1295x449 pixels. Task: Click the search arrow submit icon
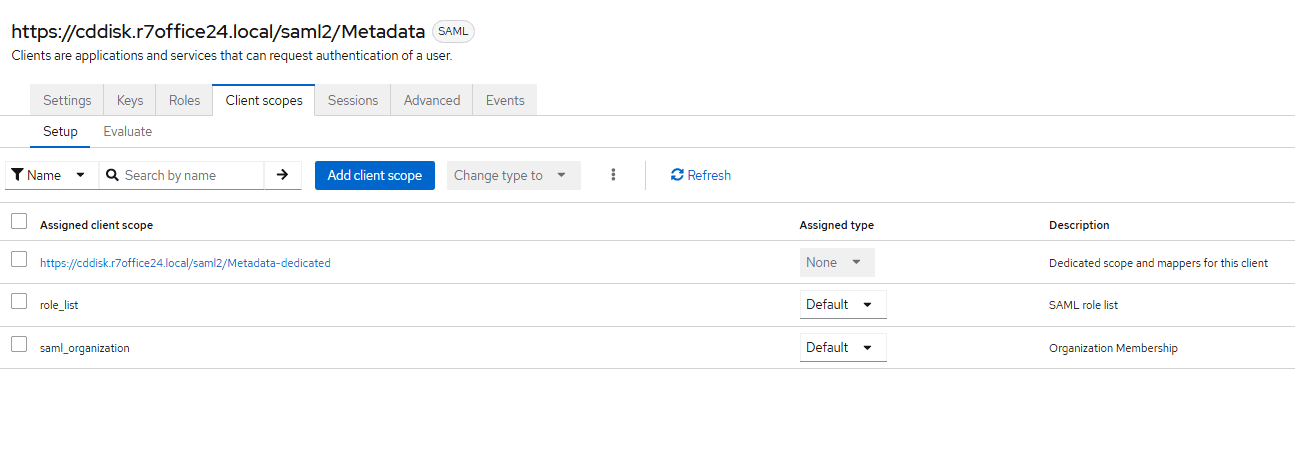pos(282,175)
